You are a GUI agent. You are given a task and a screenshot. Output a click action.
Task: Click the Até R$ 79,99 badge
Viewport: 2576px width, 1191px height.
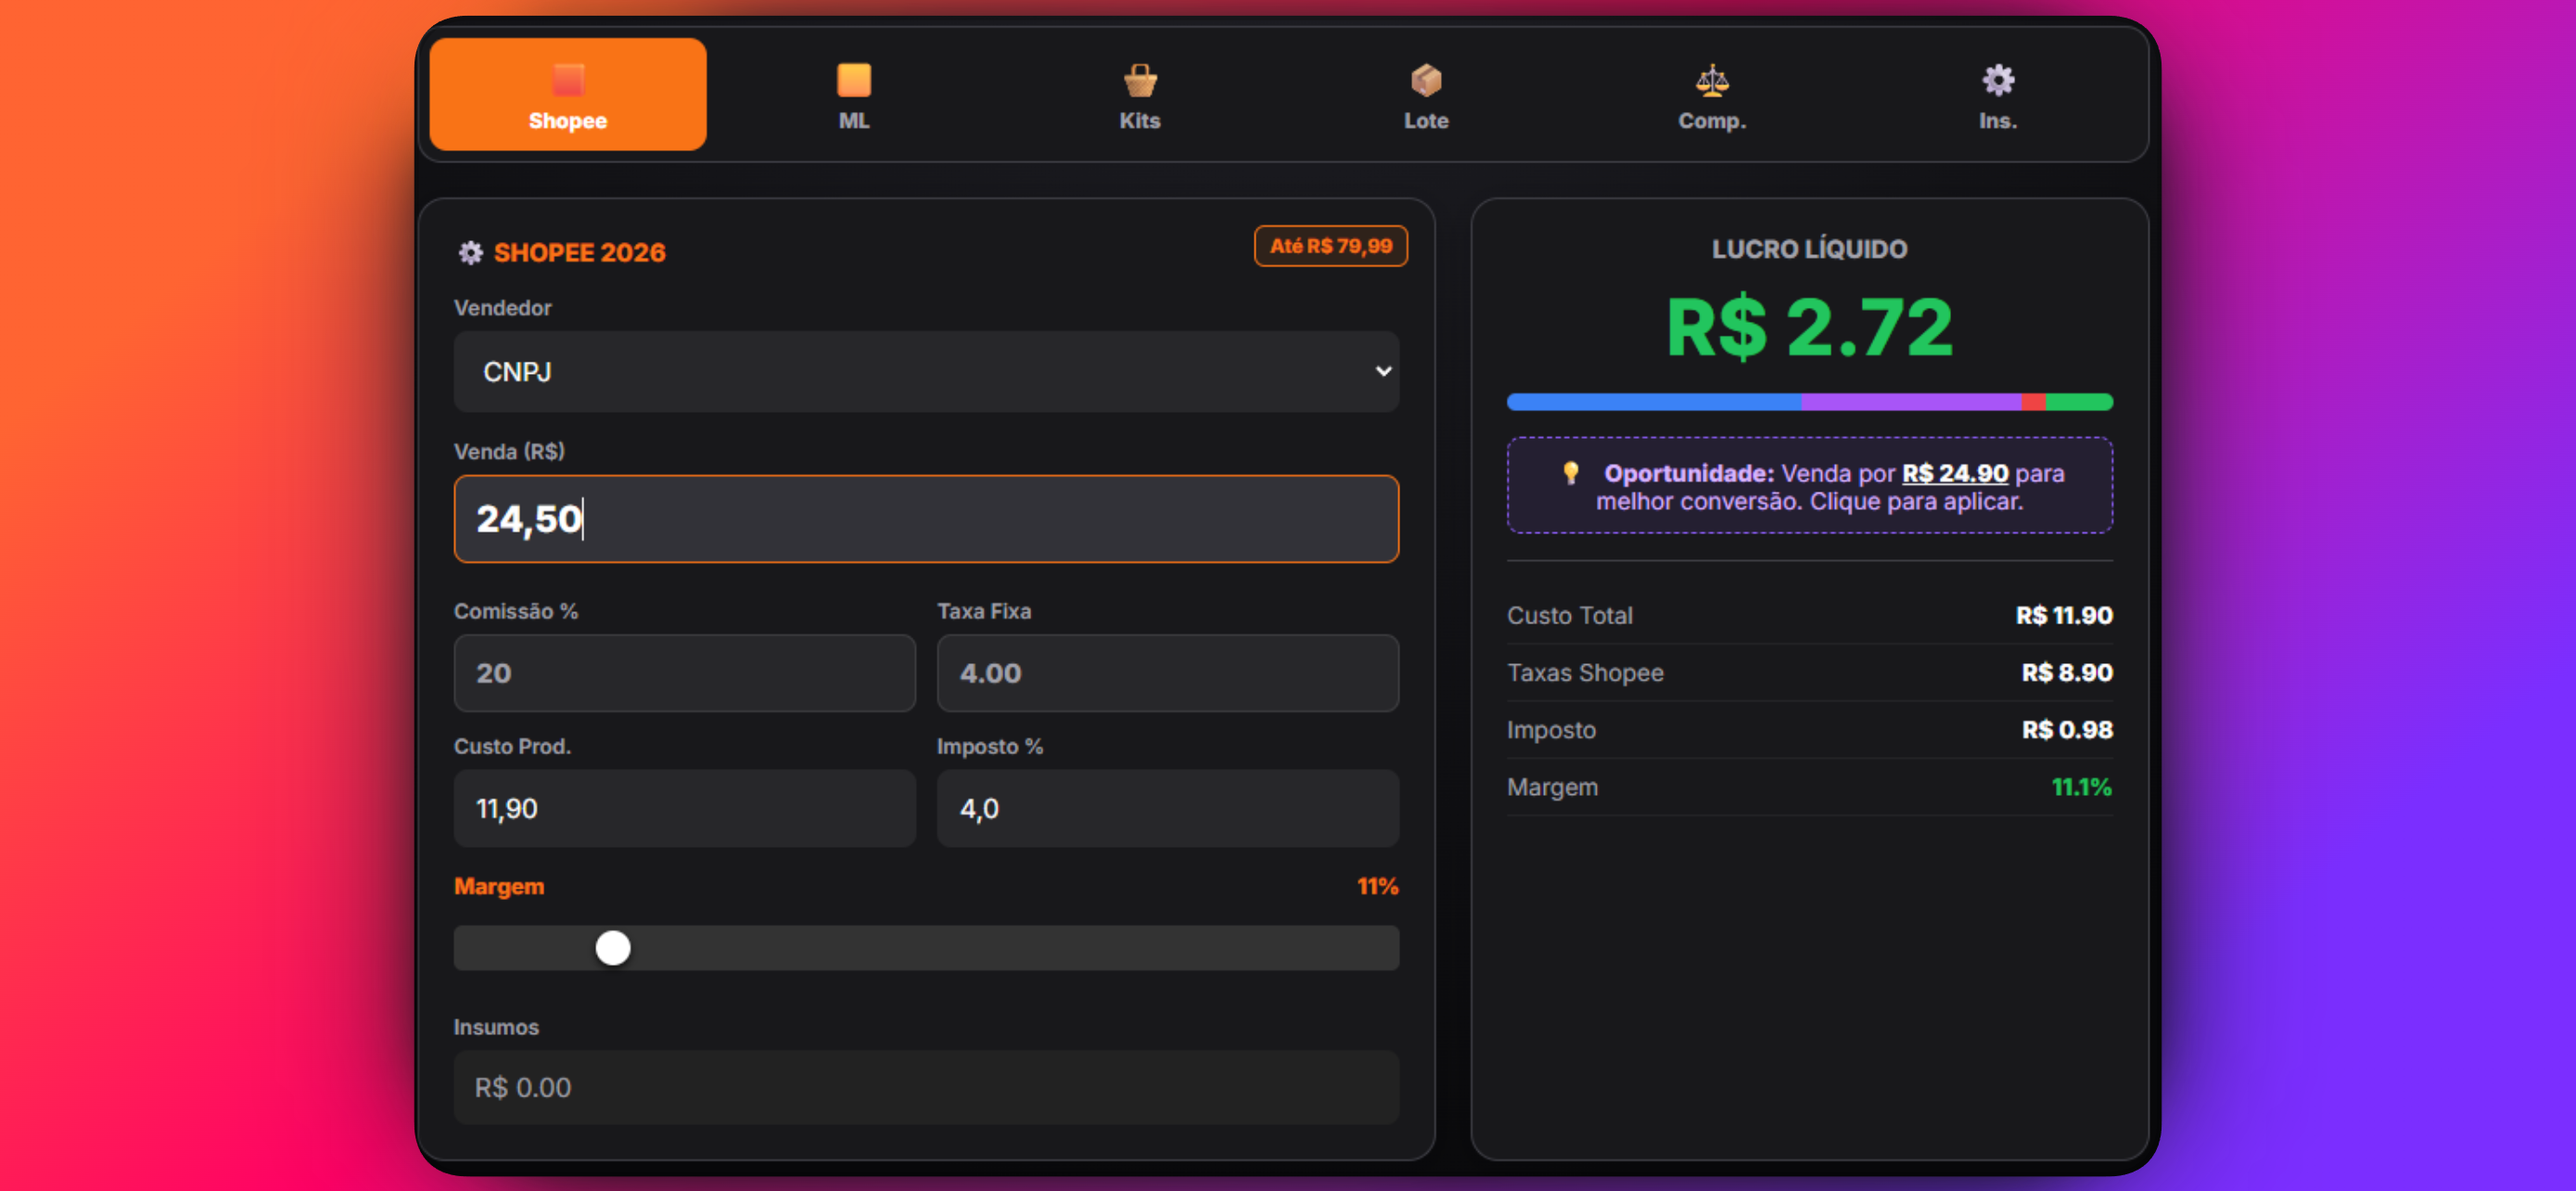pyautogui.click(x=1330, y=246)
